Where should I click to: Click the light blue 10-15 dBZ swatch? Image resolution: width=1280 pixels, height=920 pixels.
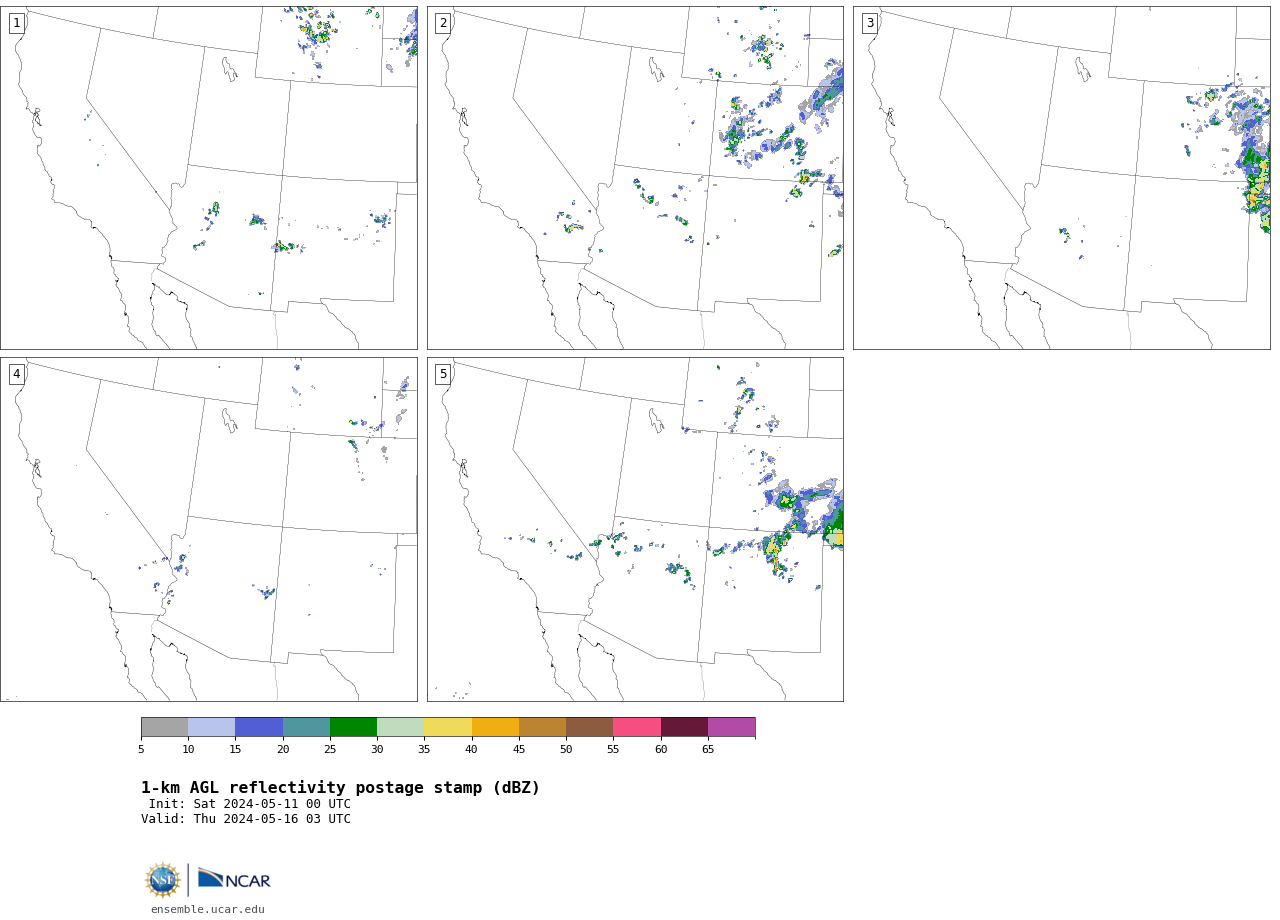coord(212,727)
